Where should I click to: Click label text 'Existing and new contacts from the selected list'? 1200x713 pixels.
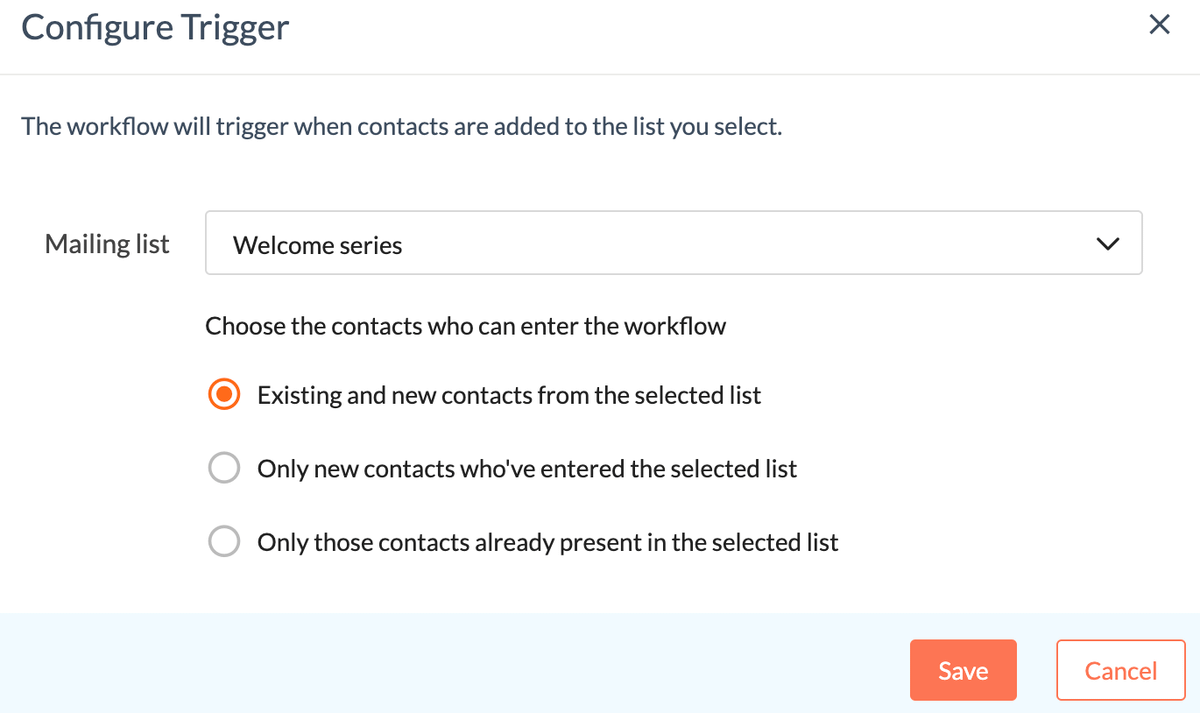click(x=509, y=395)
